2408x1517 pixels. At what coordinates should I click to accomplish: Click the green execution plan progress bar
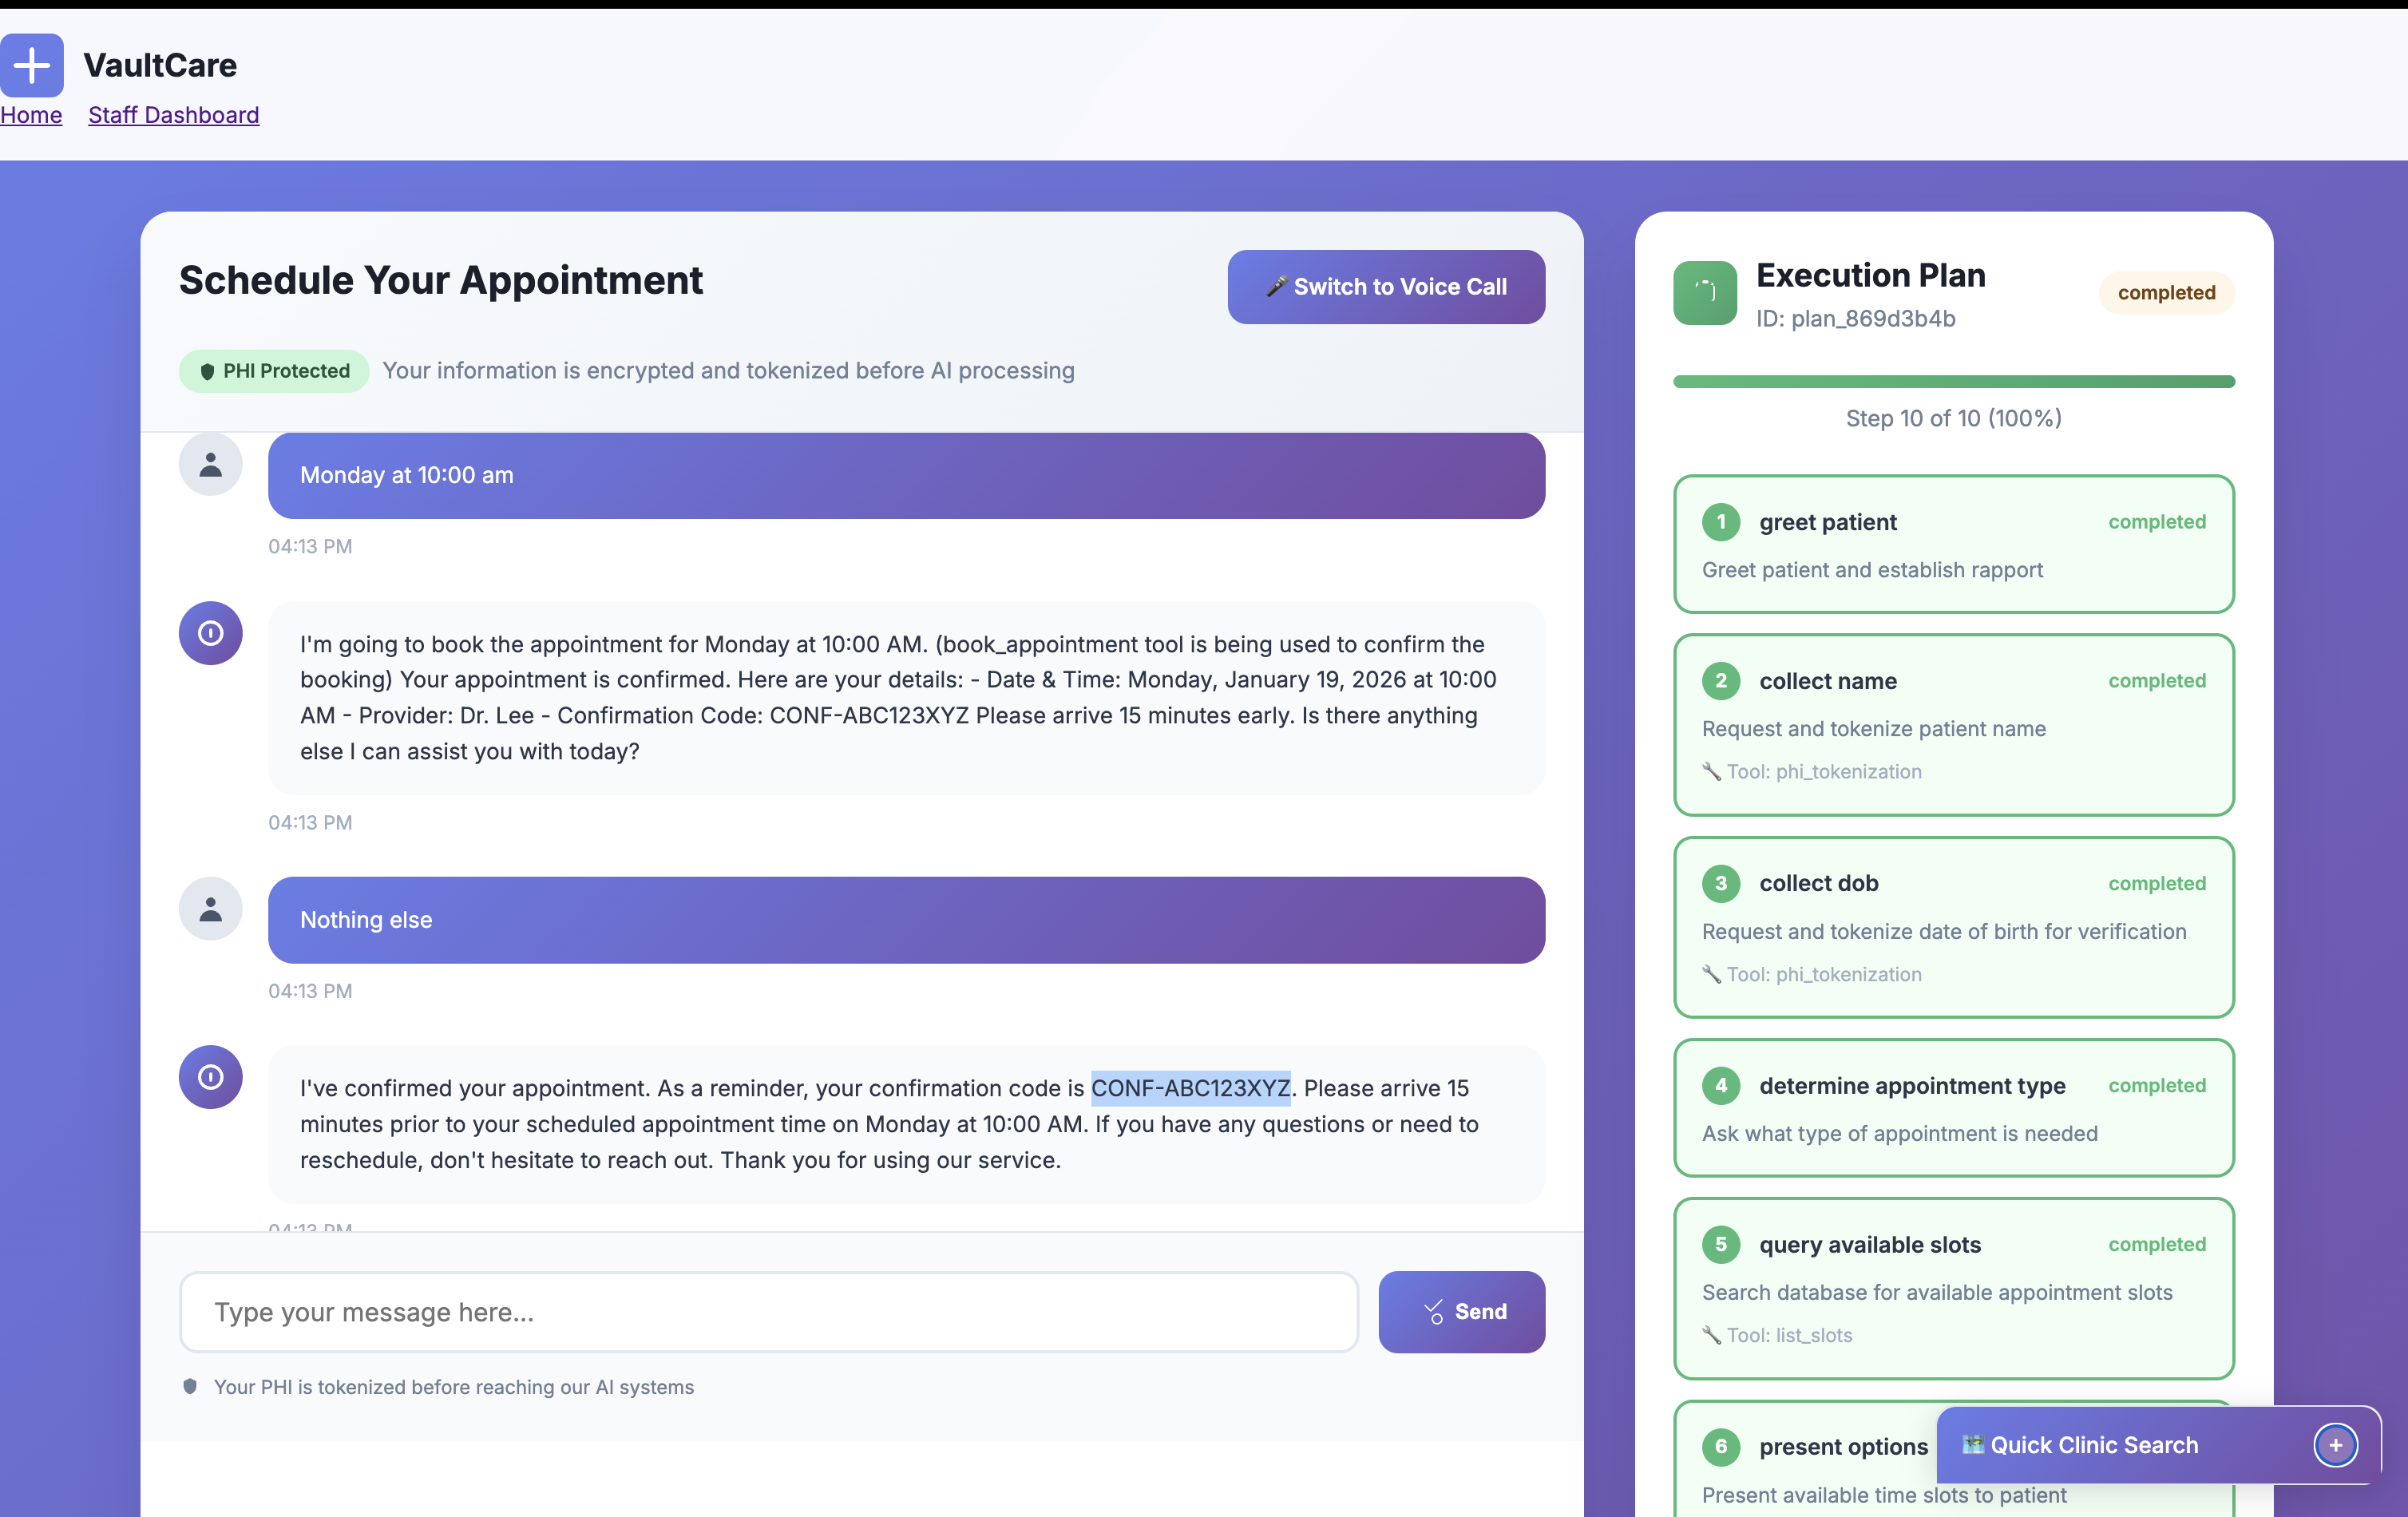(x=1953, y=381)
